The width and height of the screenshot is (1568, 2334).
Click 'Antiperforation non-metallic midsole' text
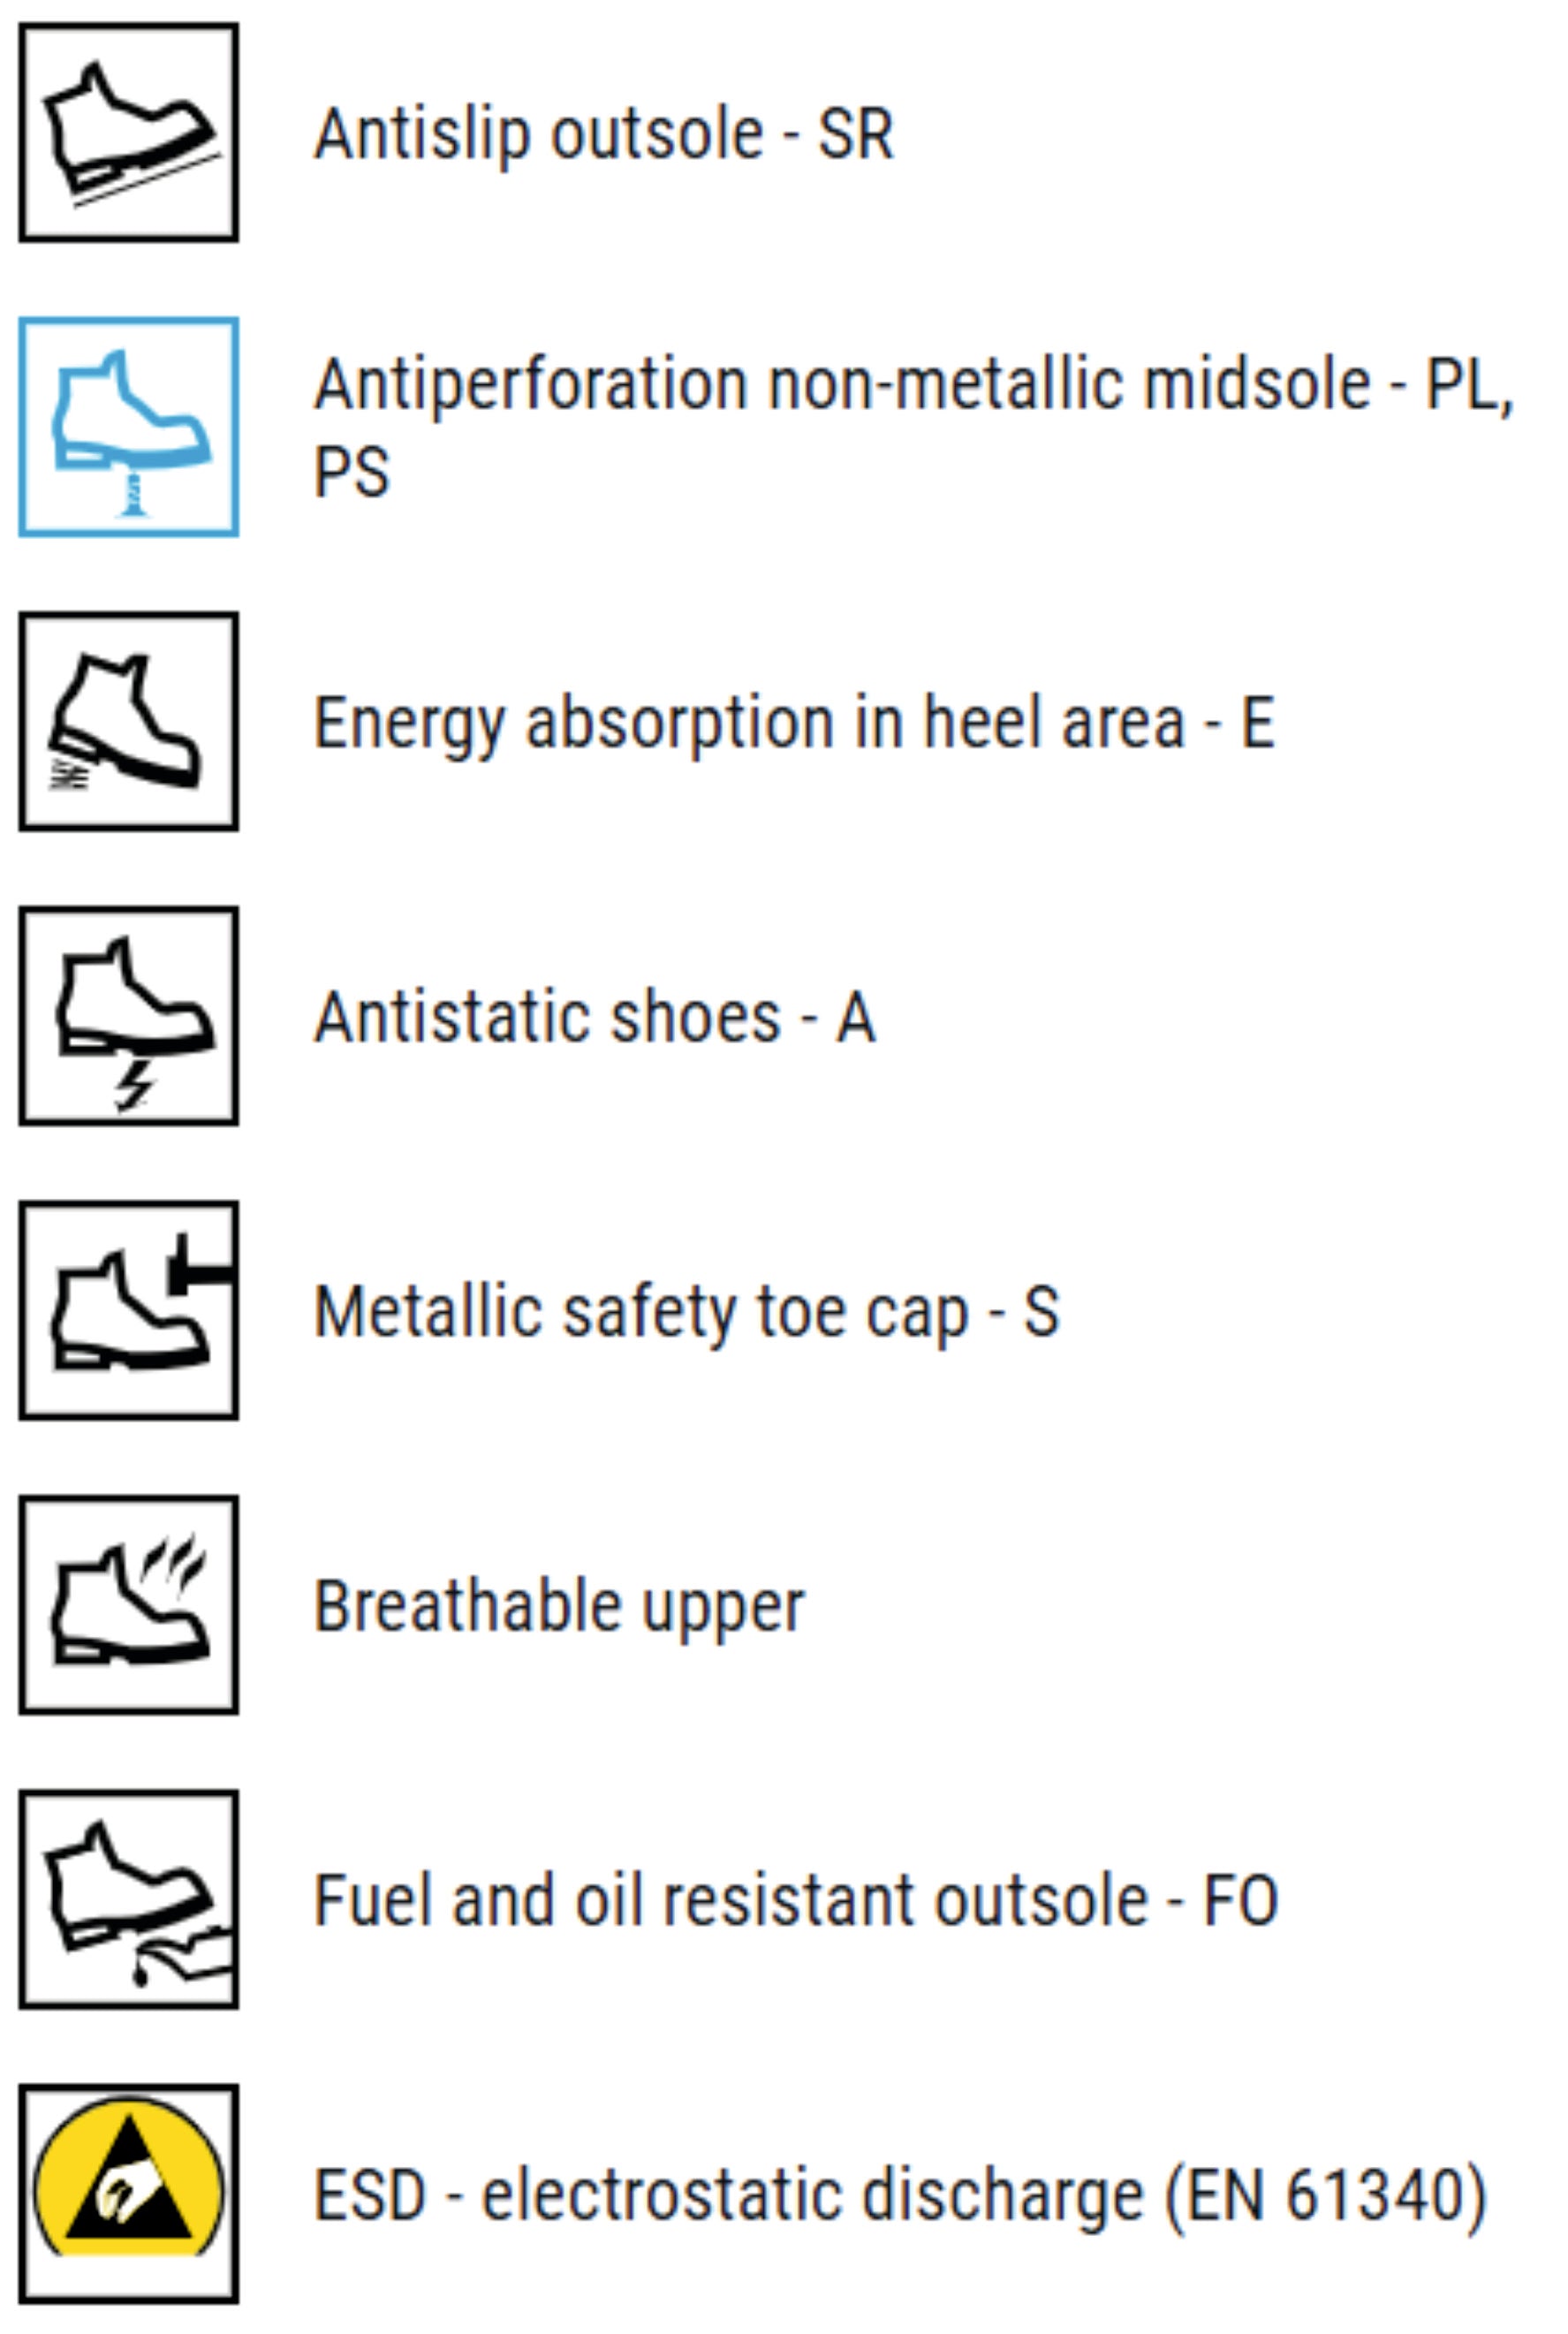[841, 385]
